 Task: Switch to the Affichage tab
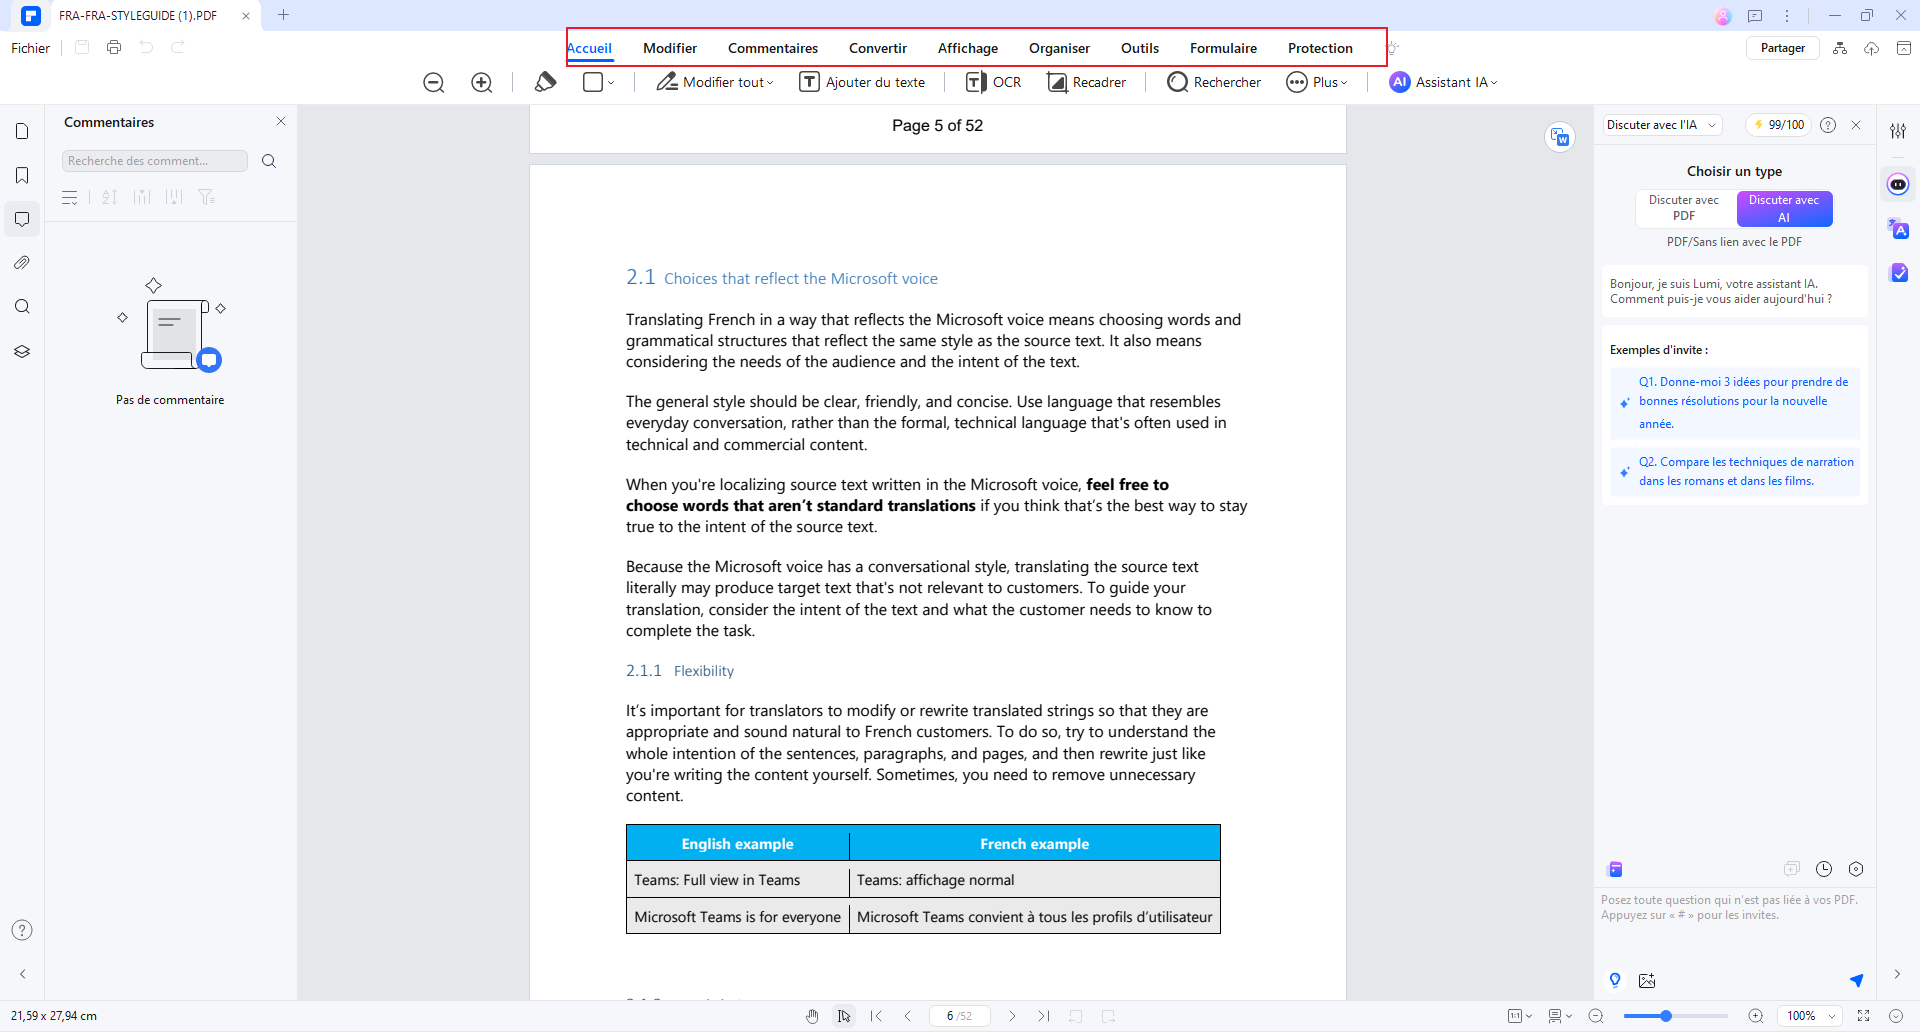[968, 48]
